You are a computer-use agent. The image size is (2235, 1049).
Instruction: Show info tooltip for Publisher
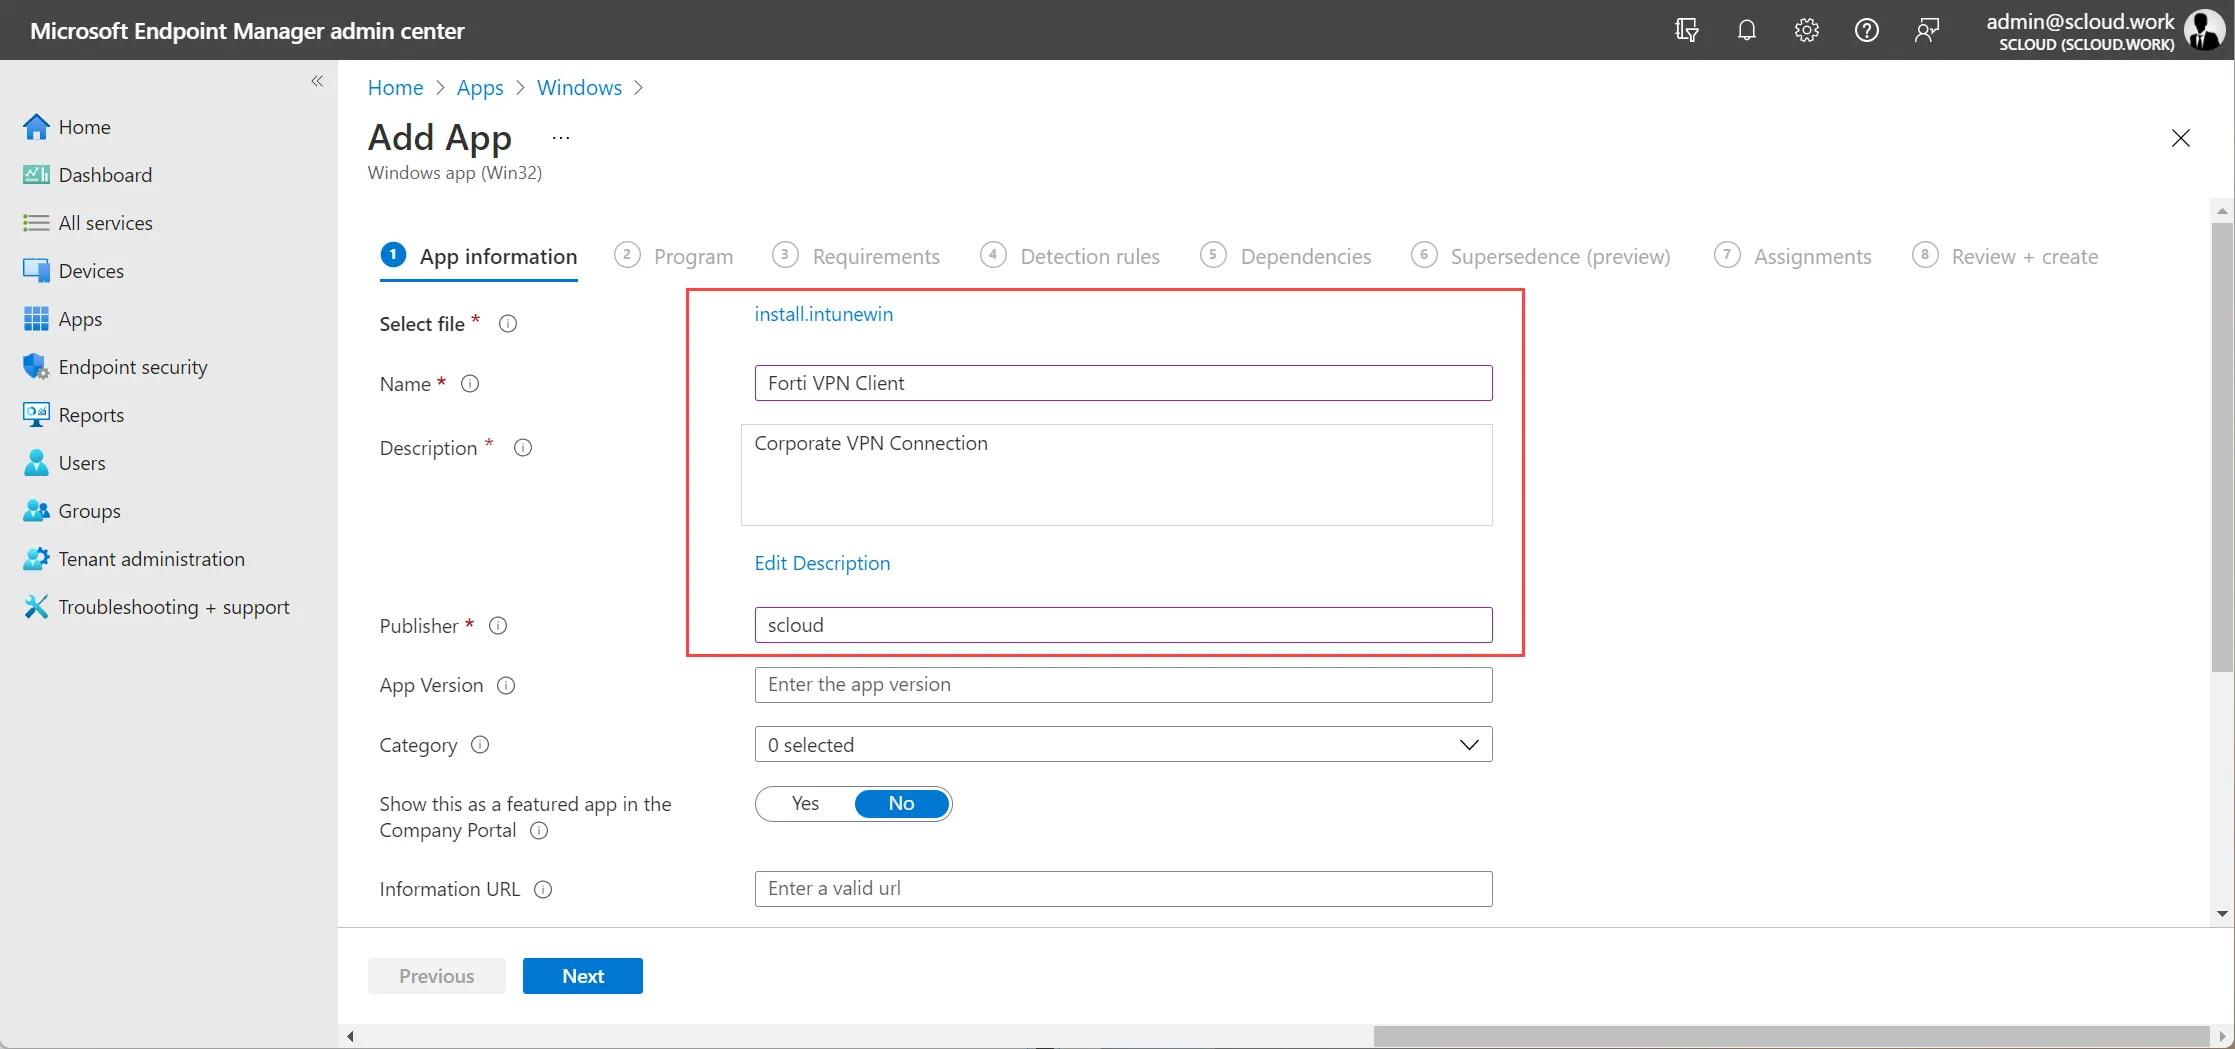(x=498, y=626)
